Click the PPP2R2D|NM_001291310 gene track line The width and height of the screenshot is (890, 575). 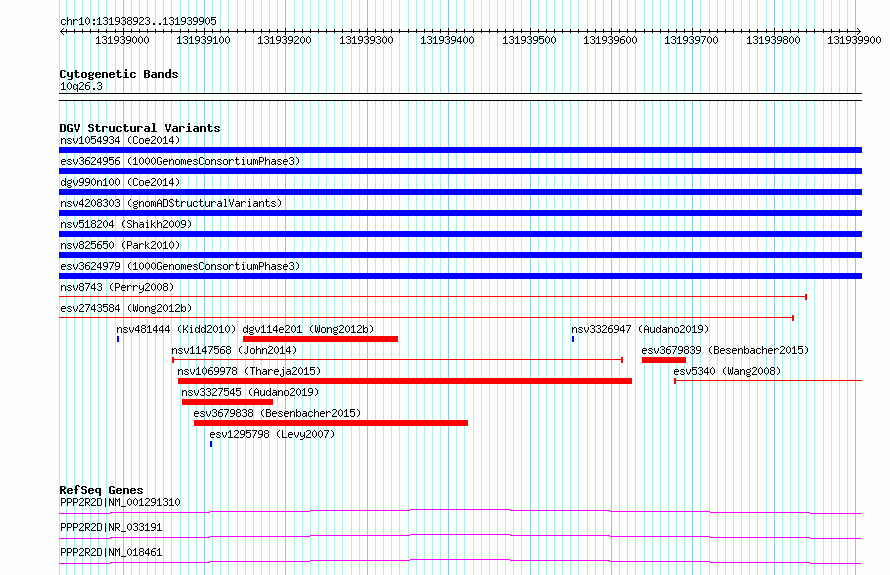pos(460,512)
